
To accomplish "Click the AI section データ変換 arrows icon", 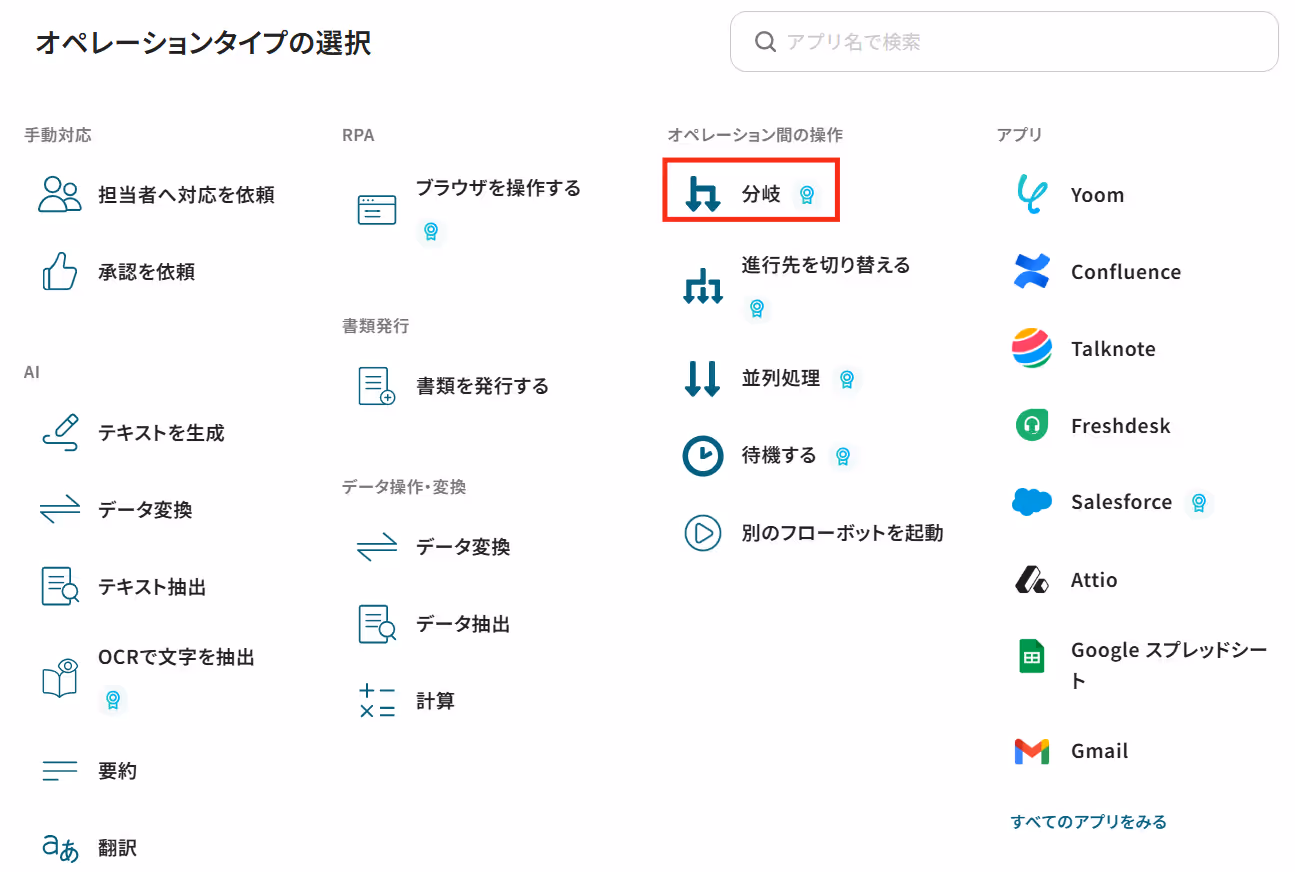I will coord(60,509).
